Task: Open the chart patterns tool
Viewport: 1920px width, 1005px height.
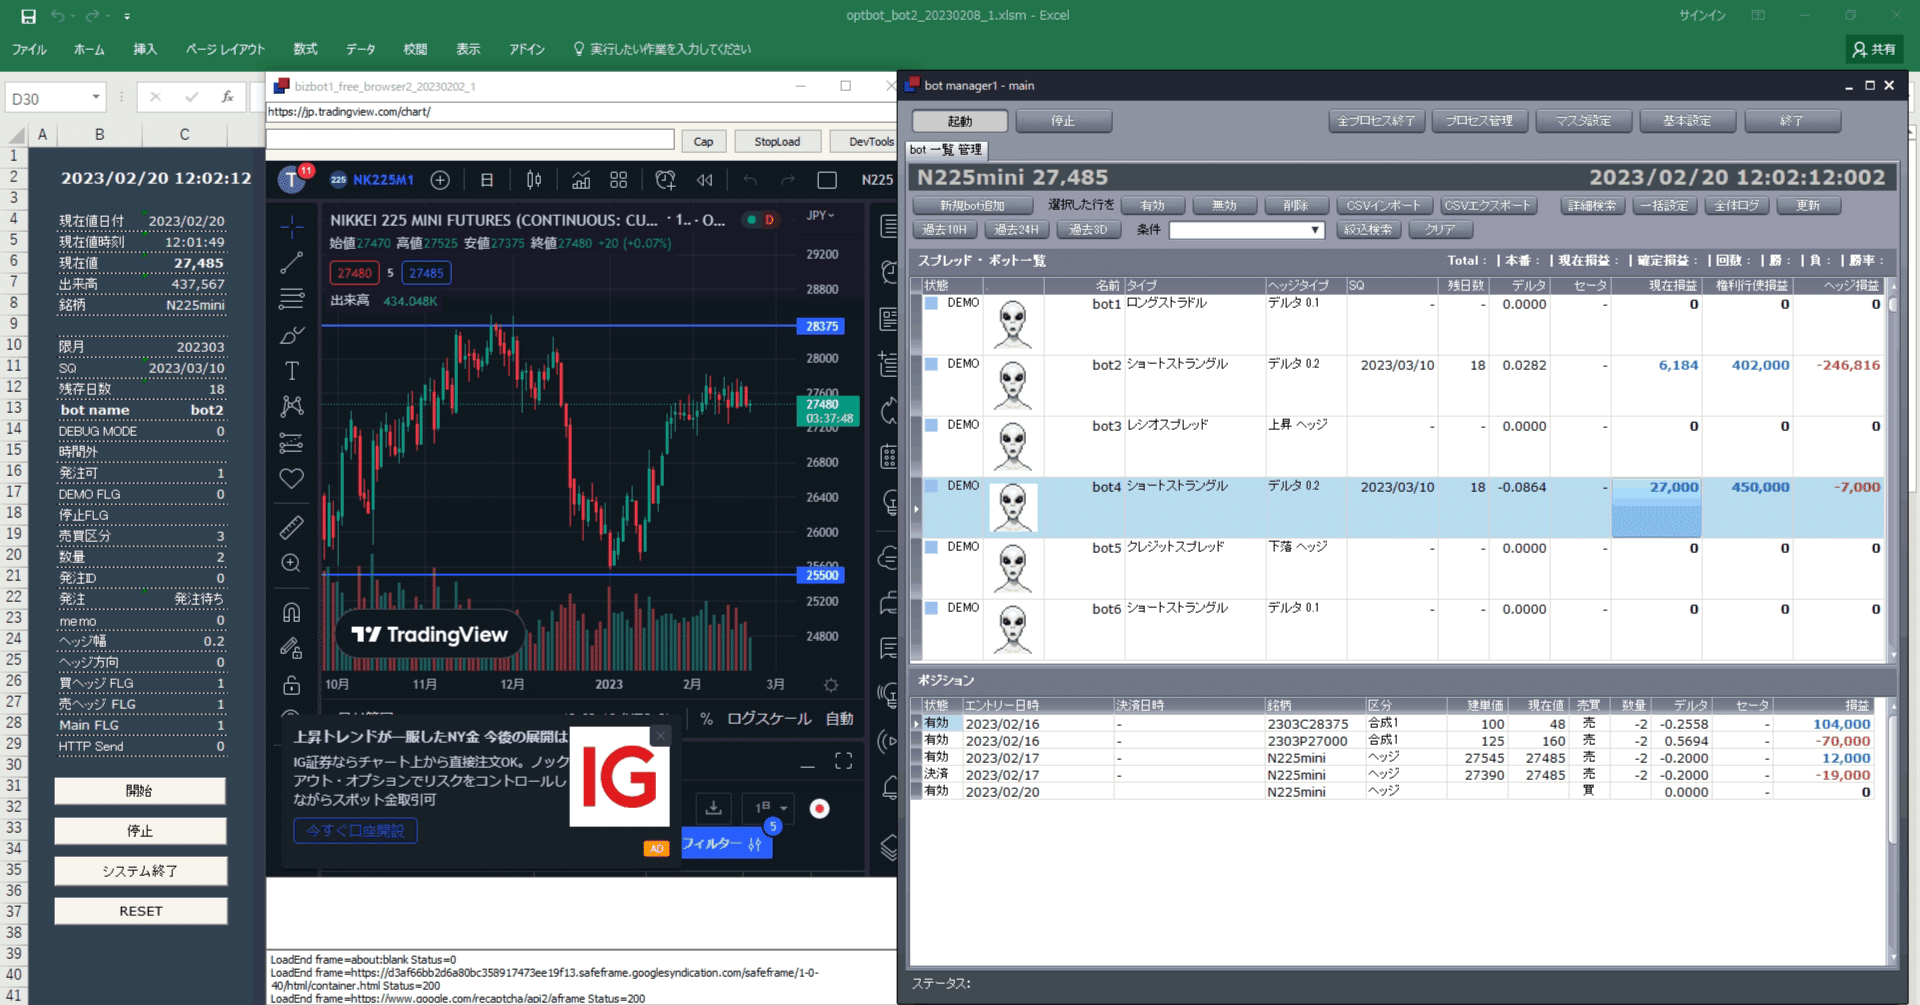Action: point(291,406)
